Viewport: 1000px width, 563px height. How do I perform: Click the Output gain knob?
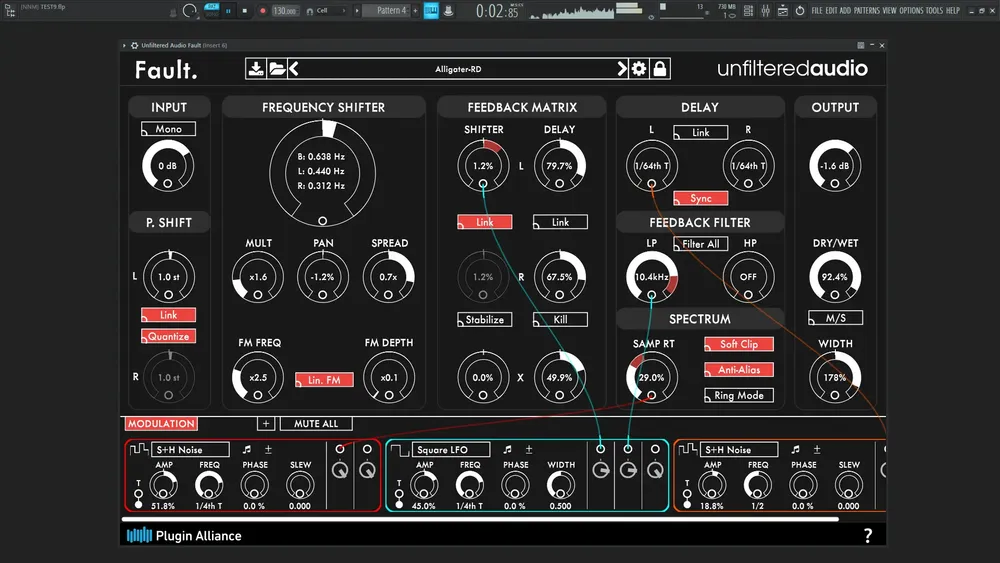pyautogui.click(x=835, y=165)
